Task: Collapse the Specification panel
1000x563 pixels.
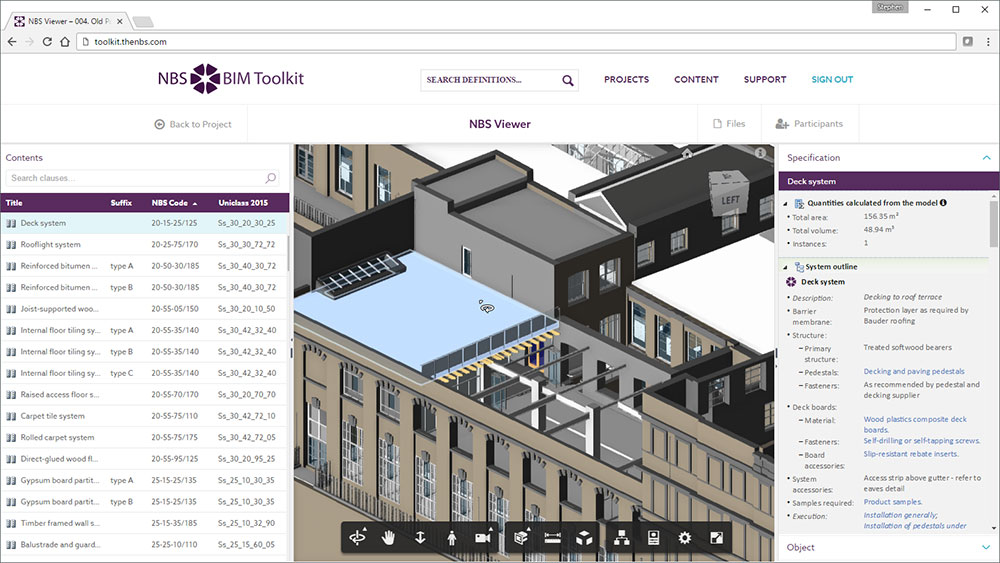Action: click(x=986, y=157)
